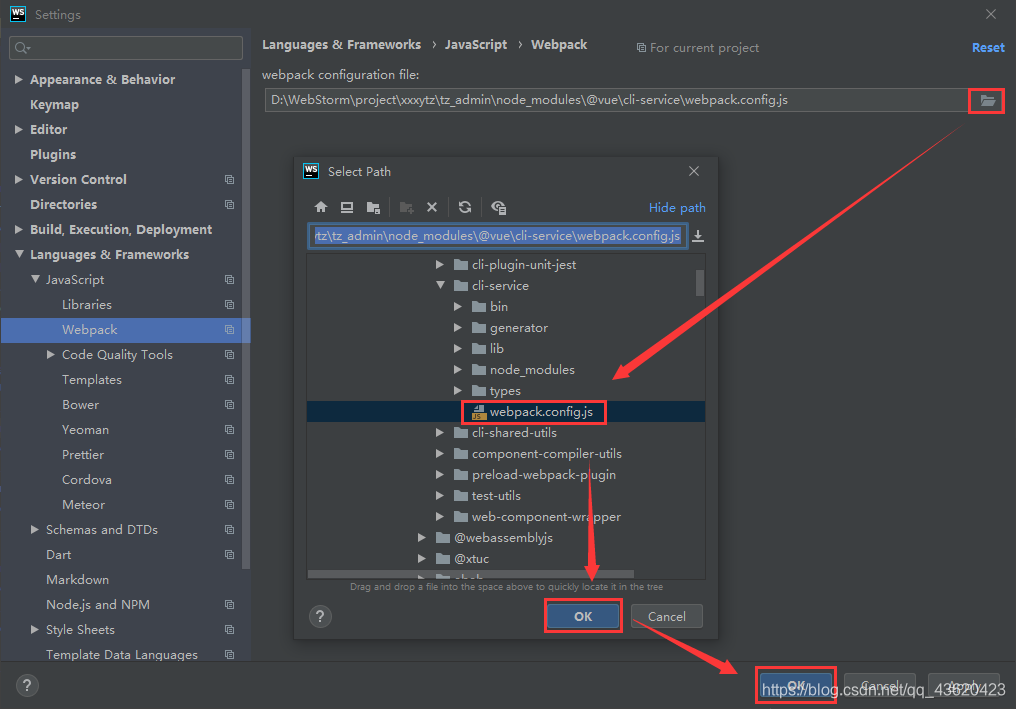Viewport: 1016px width, 709px height.
Task: Open the browse folder icon for webpack config file
Action: pyautogui.click(x=987, y=100)
